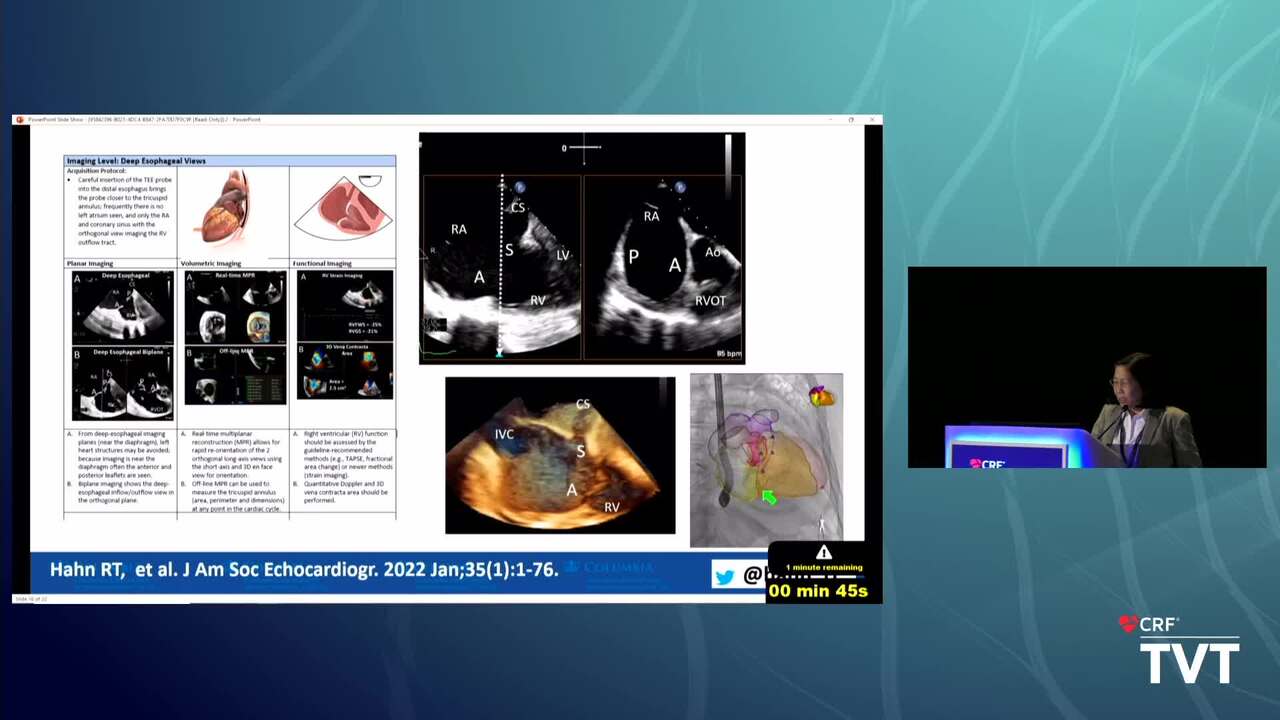Viewport: 1280px width, 720px height.
Task: Click the 3D echo image showing IVC
Action: click(560, 456)
